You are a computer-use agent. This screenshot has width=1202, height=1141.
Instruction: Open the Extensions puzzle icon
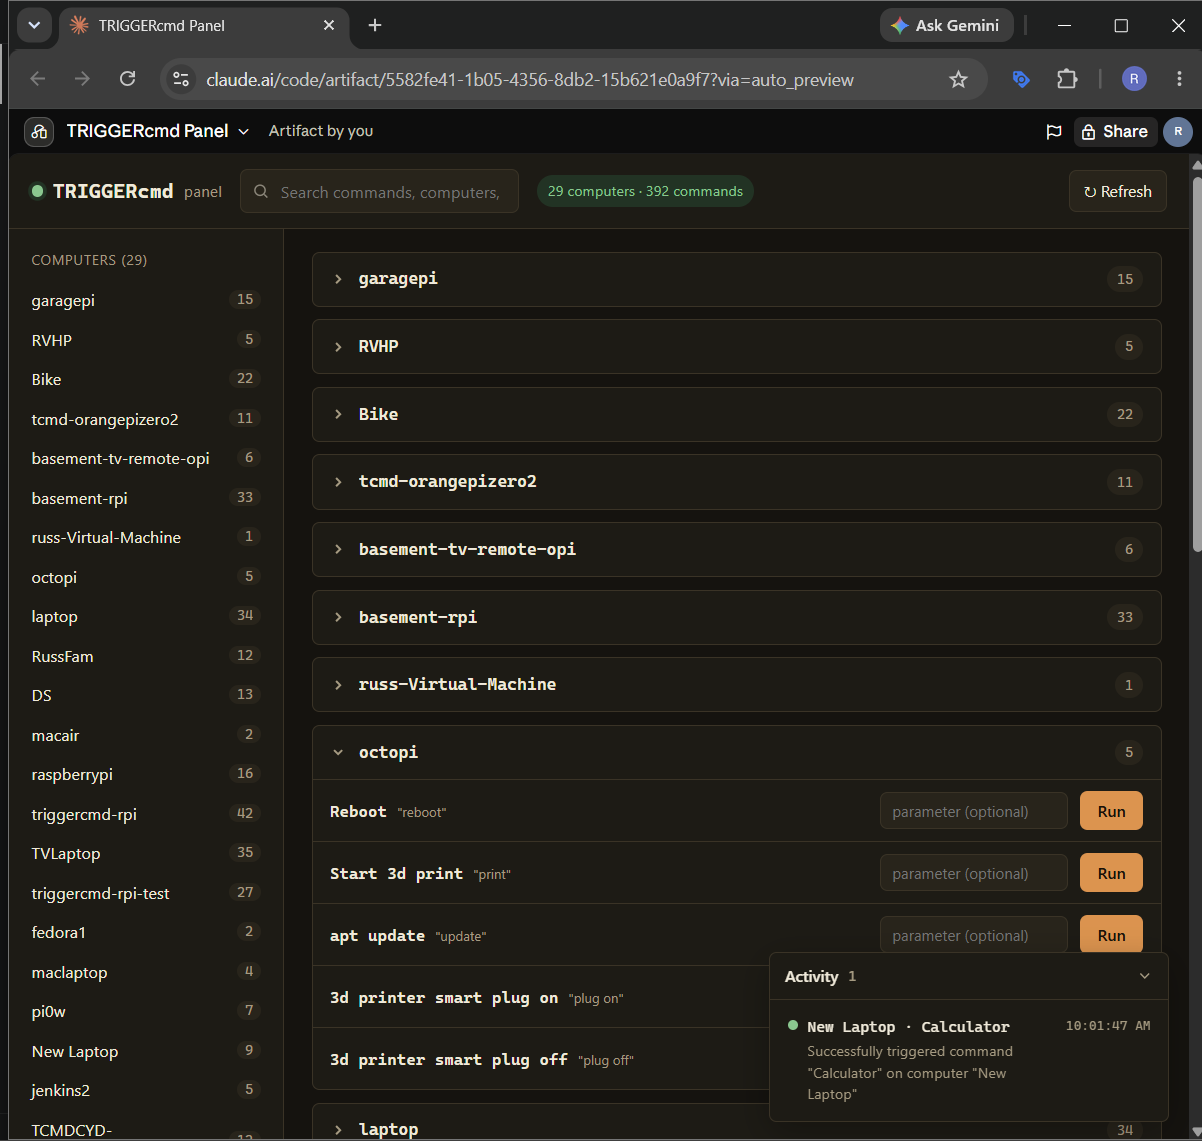(x=1067, y=79)
